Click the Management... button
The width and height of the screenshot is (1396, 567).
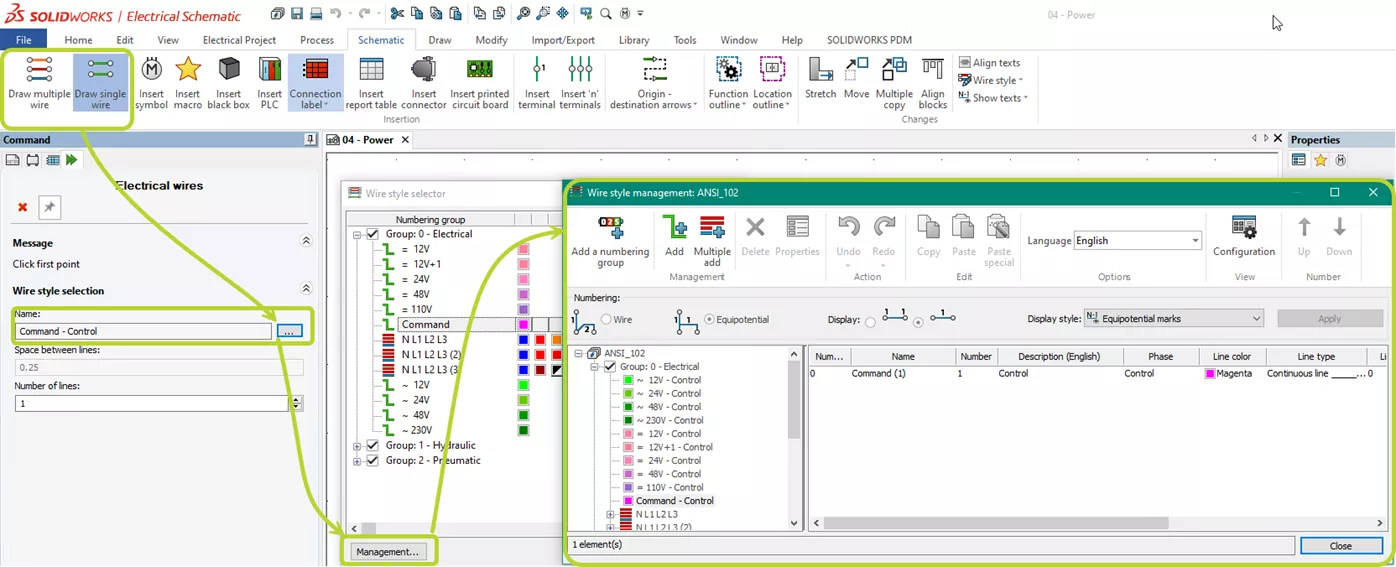click(x=387, y=552)
